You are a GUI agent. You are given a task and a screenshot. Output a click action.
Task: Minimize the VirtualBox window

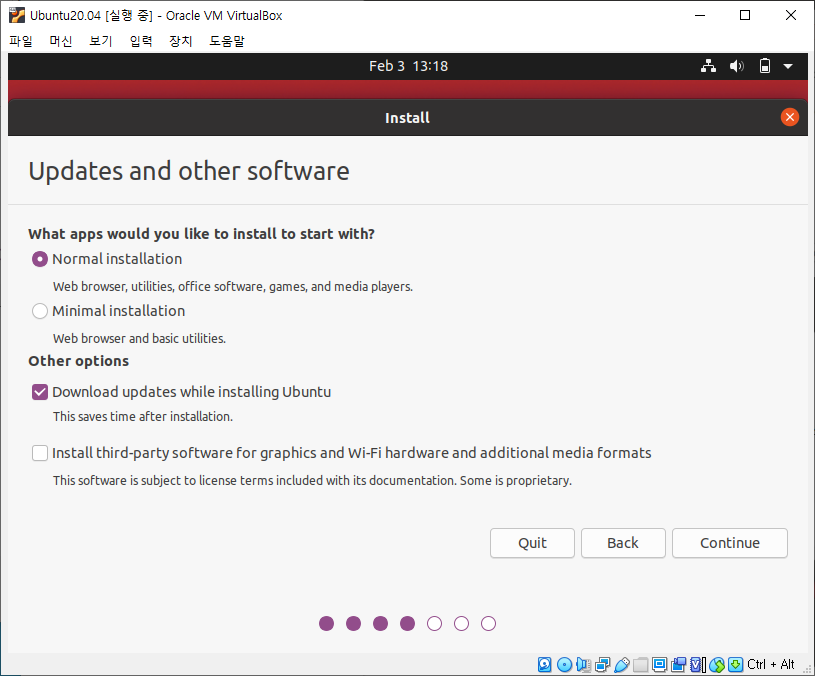pyautogui.click(x=700, y=15)
